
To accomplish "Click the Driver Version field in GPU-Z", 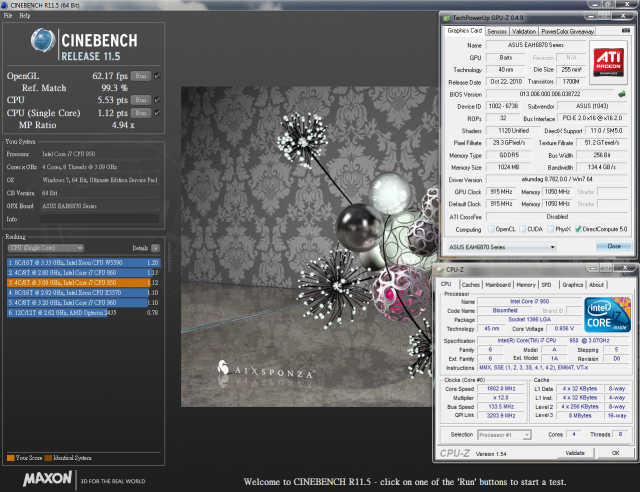I will click(x=557, y=179).
